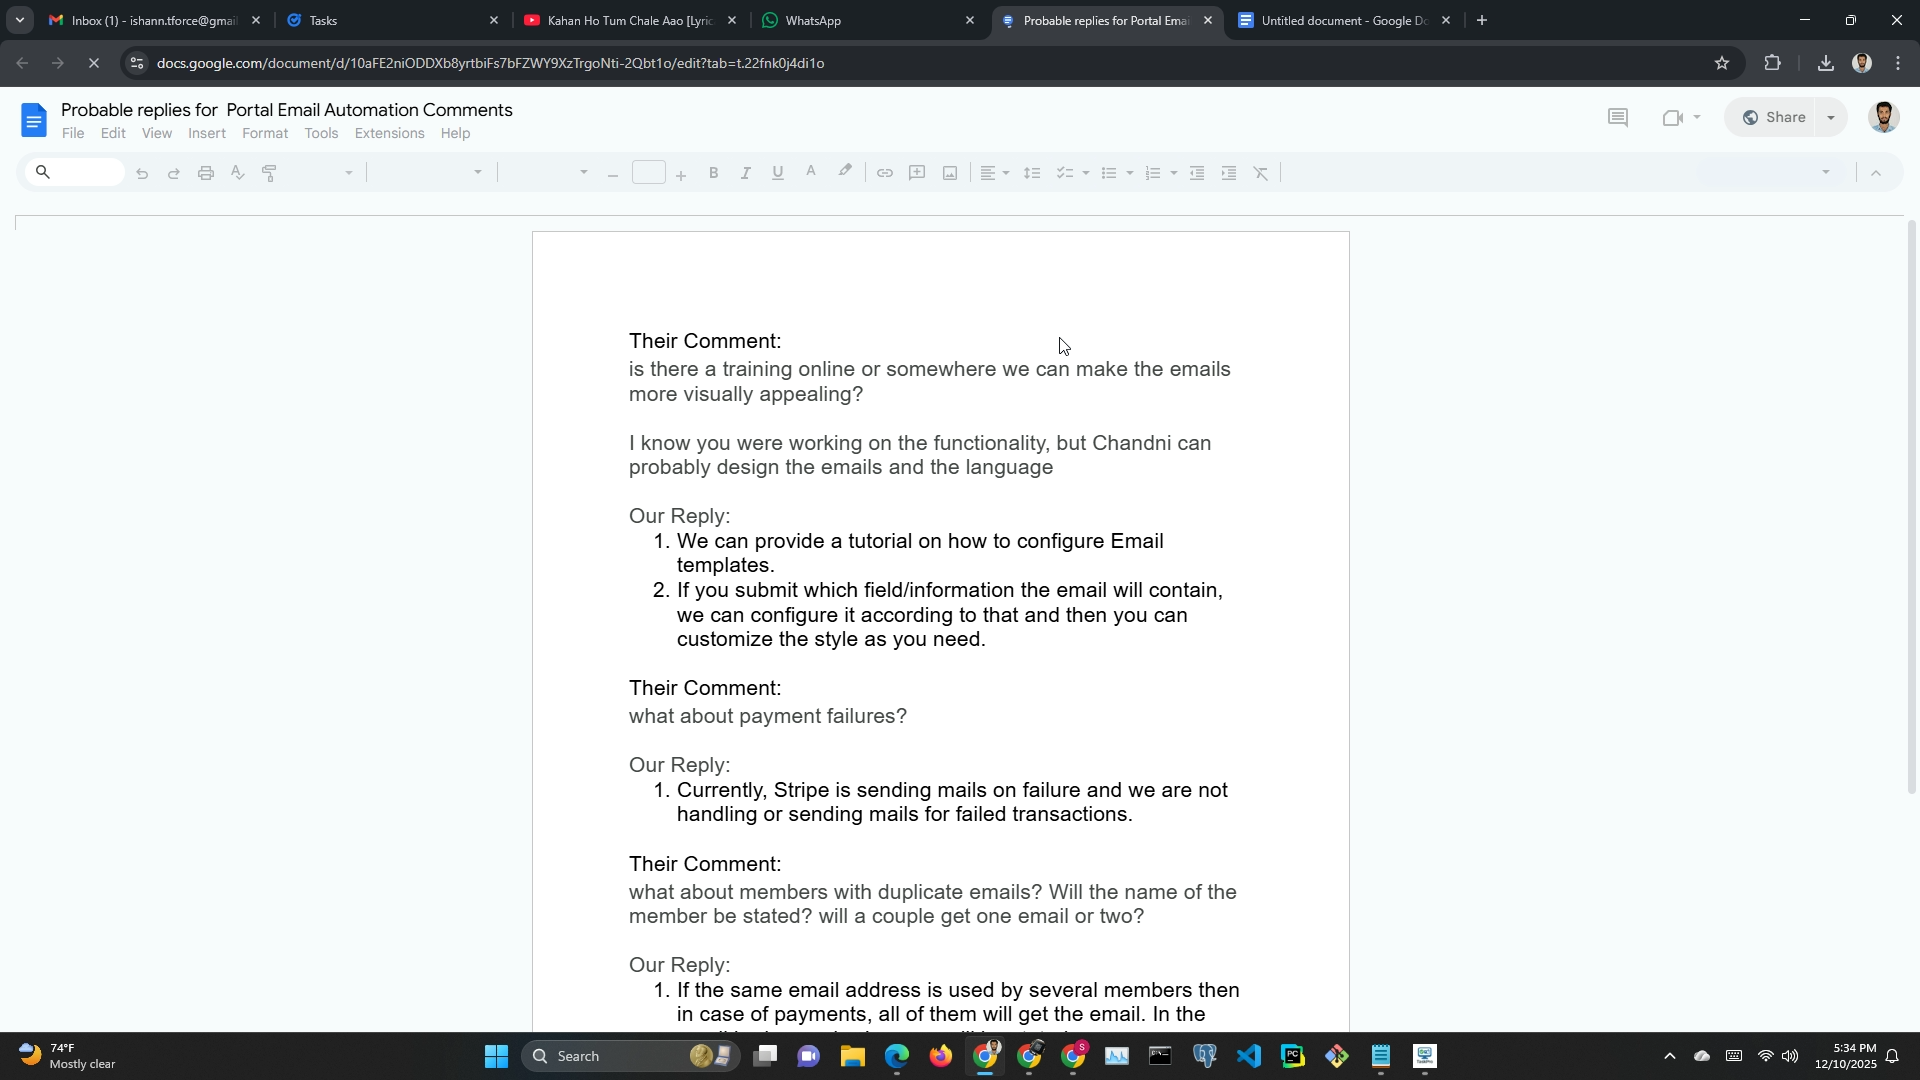Click the Share button
This screenshot has width=1920, height=1080.
pos(1774,118)
